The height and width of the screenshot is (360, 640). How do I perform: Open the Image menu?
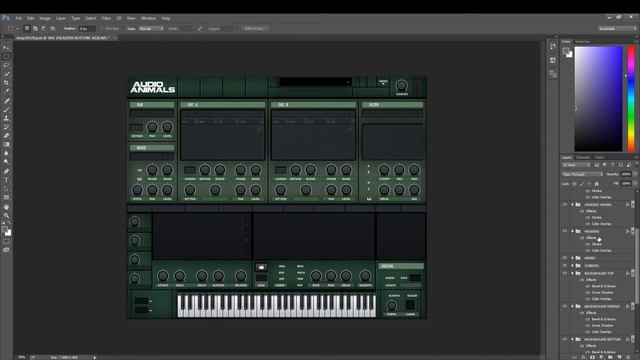[x=45, y=18]
